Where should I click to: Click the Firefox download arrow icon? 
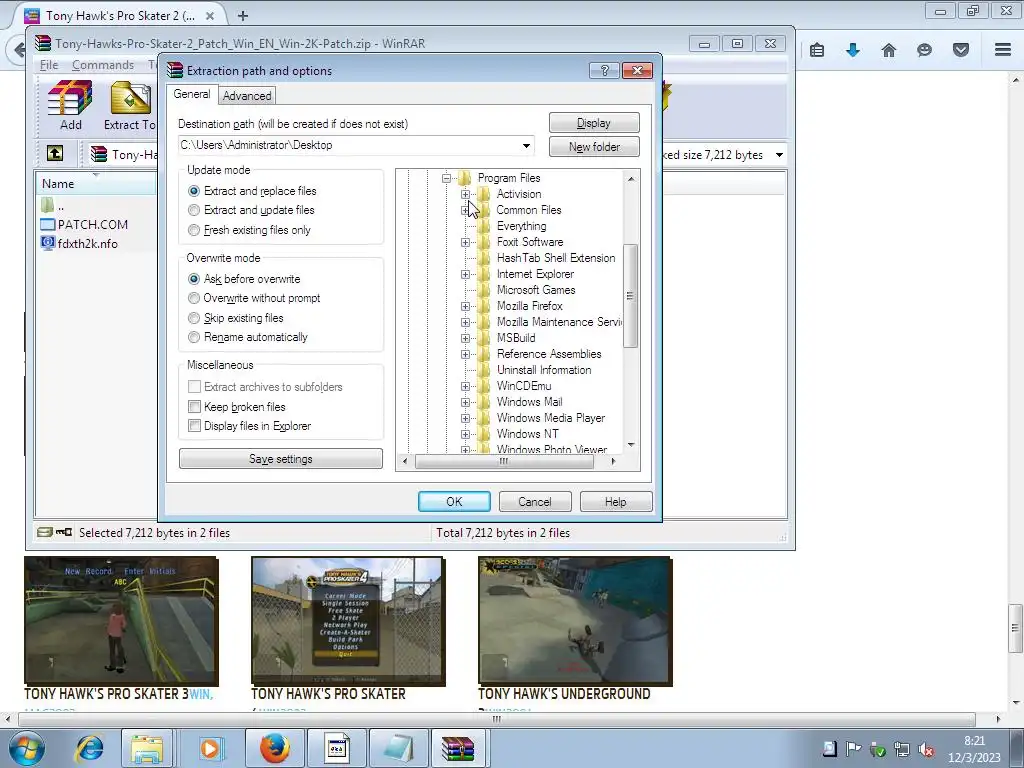[853, 50]
